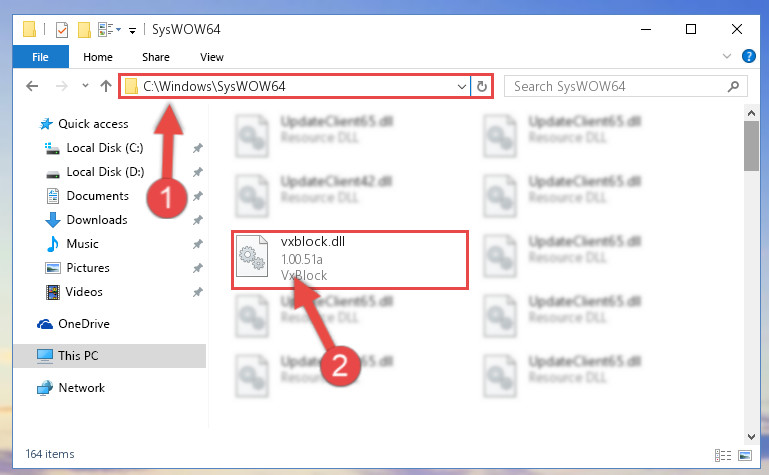
Task: Switch to the View ribbon tab
Action: pyautogui.click(x=212, y=57)
